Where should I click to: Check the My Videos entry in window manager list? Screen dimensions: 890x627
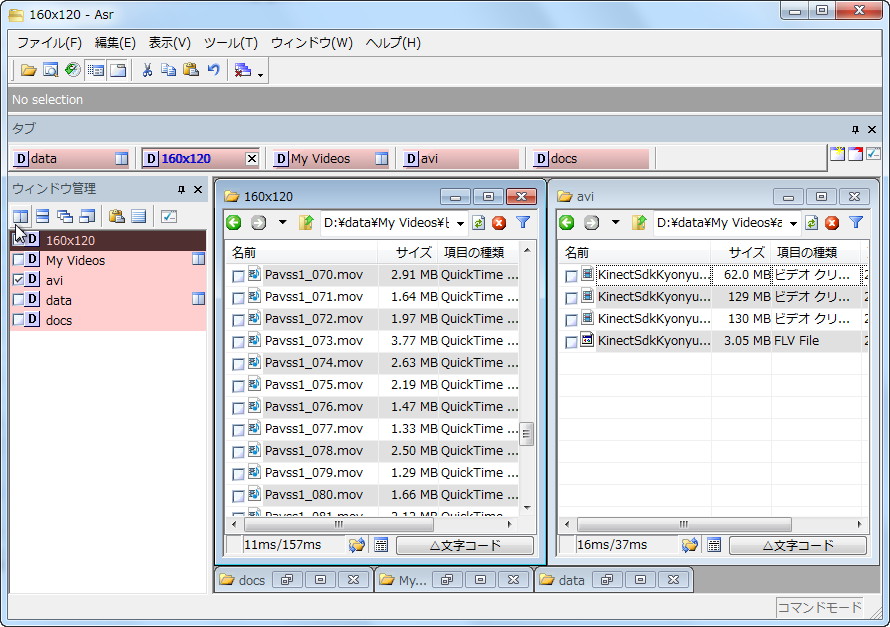(18, 260)
